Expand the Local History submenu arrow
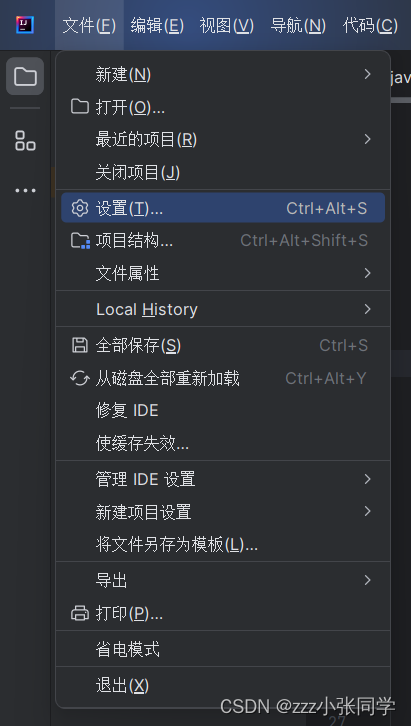 (367, 309)
